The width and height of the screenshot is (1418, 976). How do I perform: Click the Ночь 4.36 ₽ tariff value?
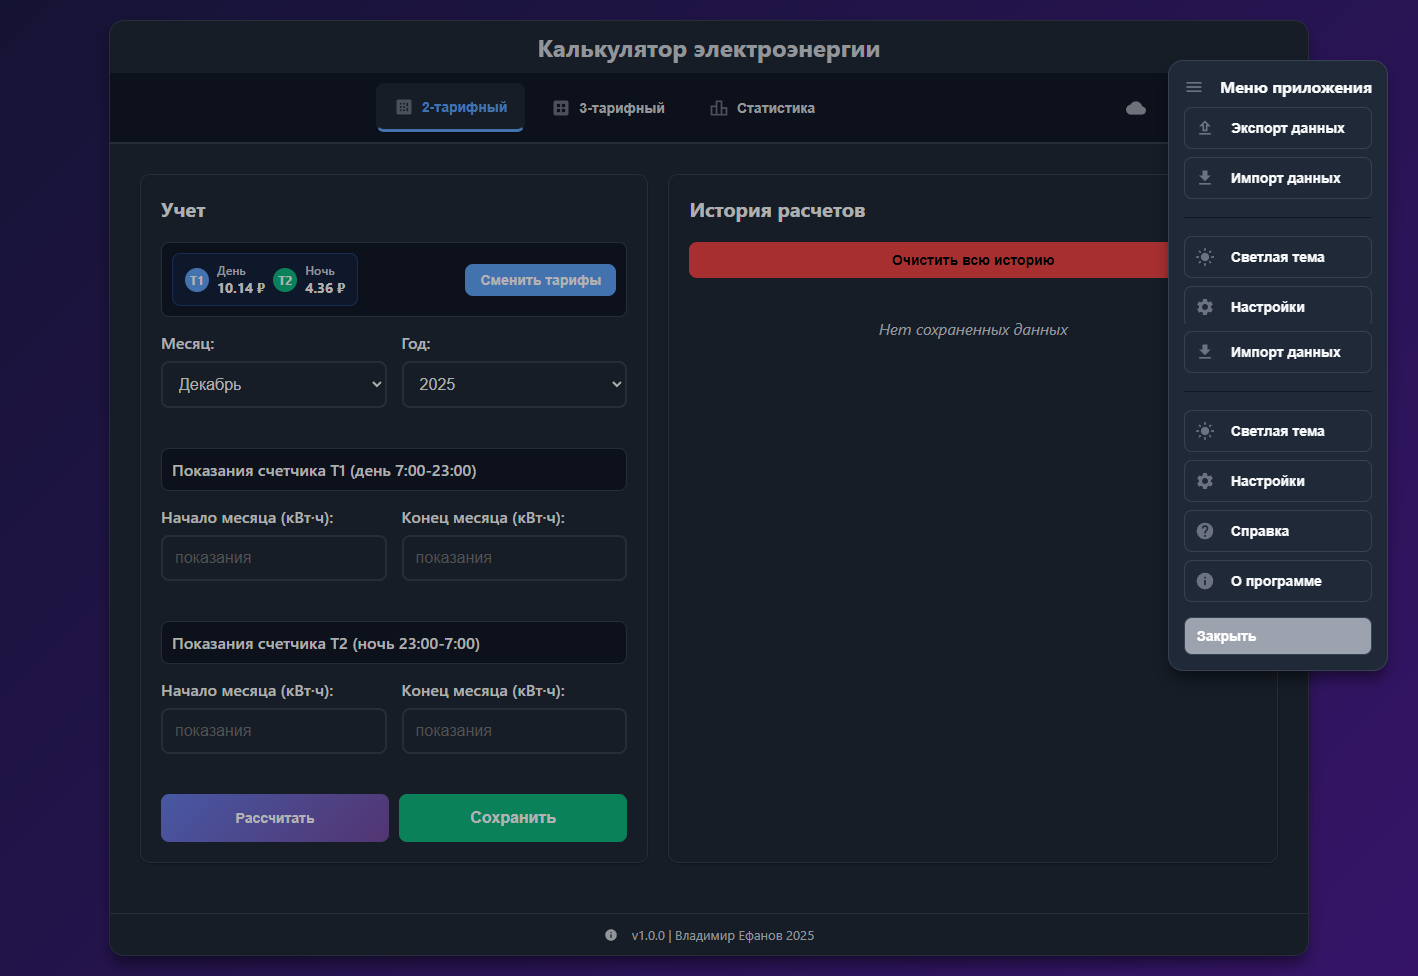(325, 280)
